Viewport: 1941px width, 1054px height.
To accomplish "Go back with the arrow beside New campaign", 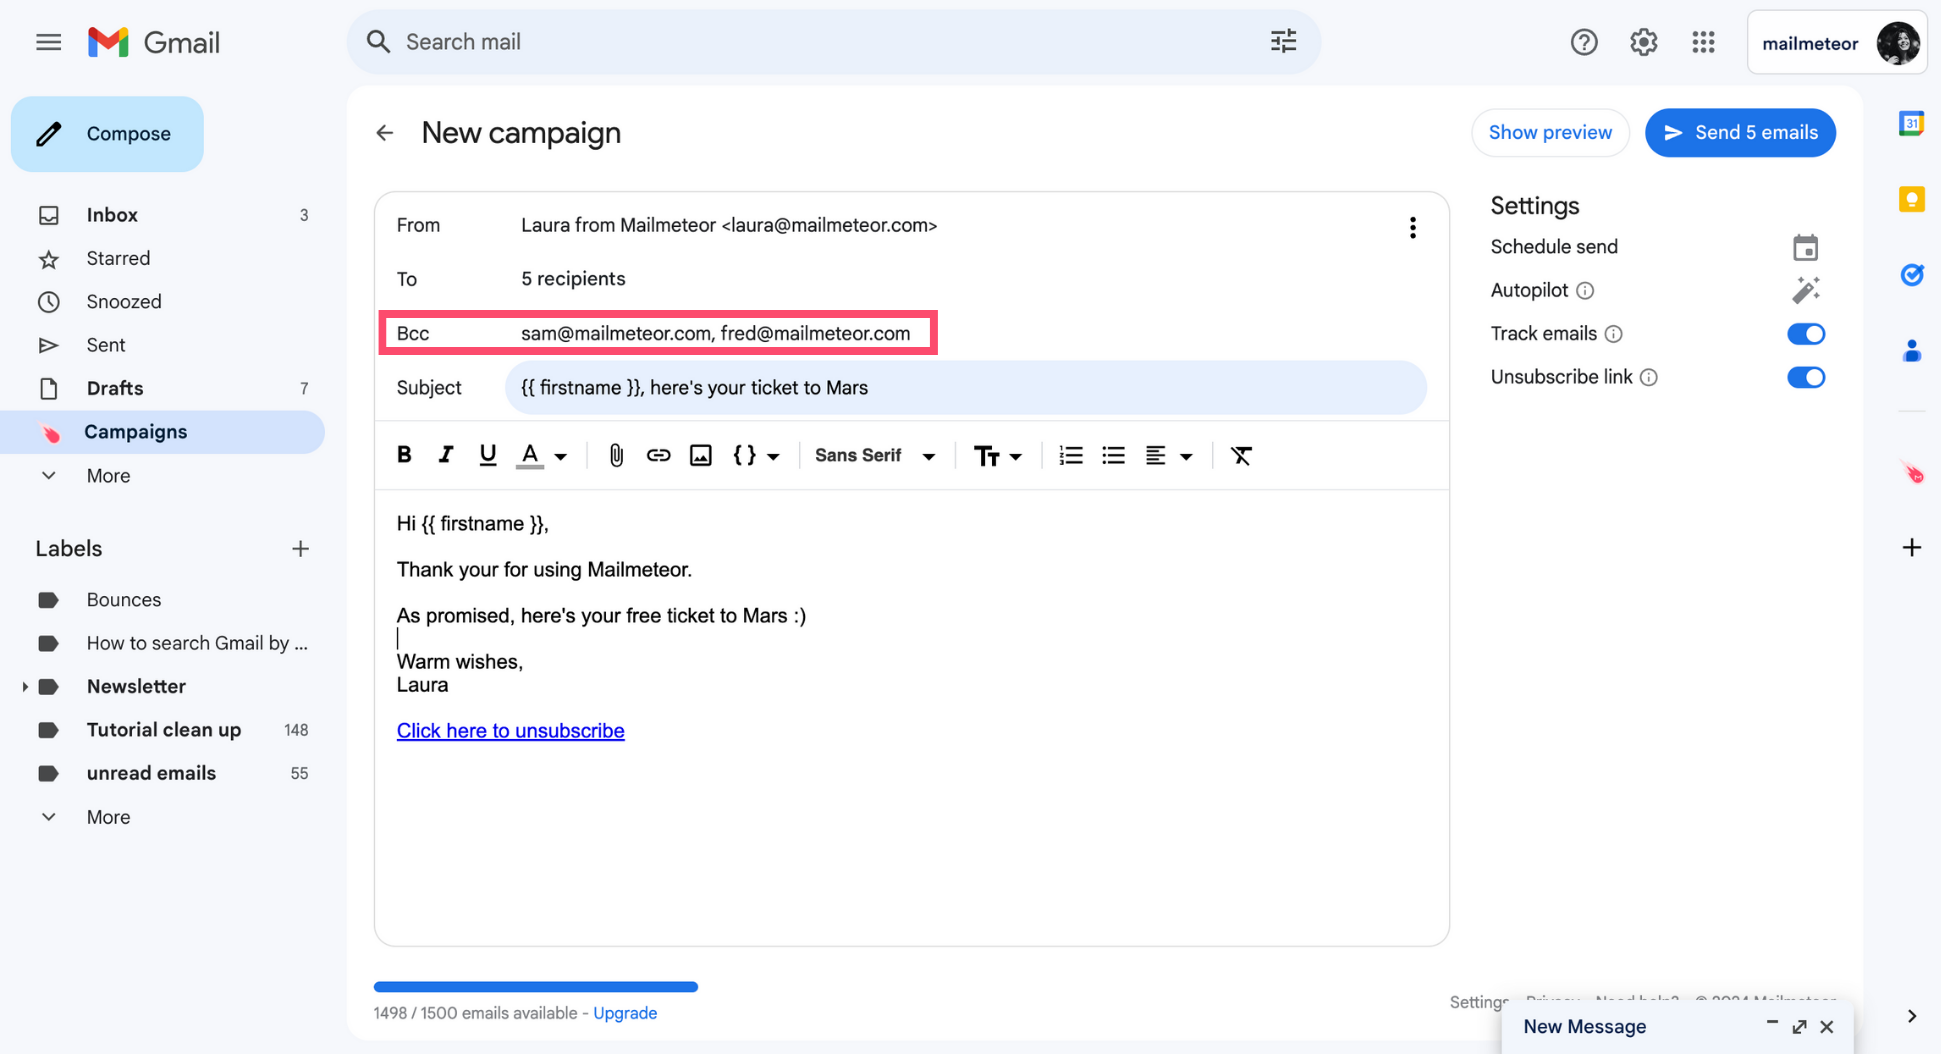I will (385, 133).
